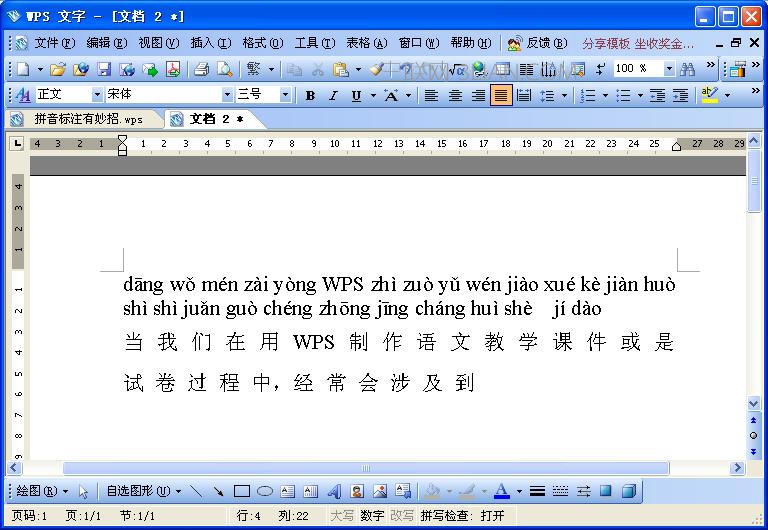The image size is (768, 530).
Task: Open the 编辑 Edit menu
Action: [x=106, y=43]
